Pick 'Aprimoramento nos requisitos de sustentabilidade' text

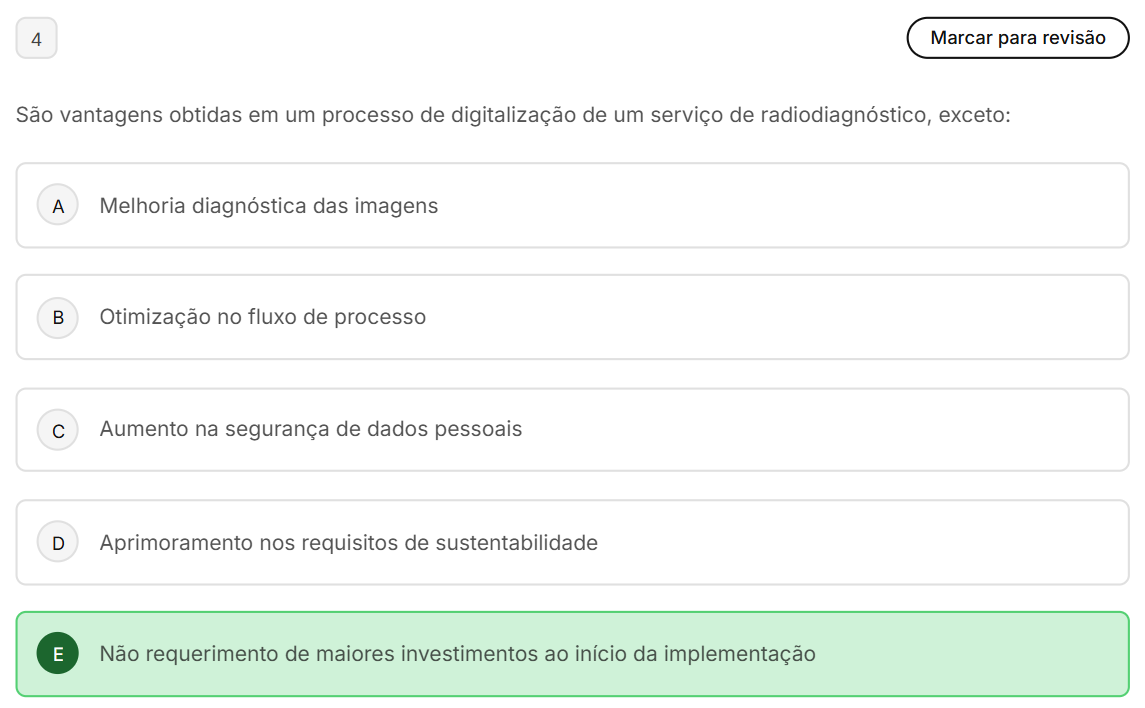pos(348,543)
